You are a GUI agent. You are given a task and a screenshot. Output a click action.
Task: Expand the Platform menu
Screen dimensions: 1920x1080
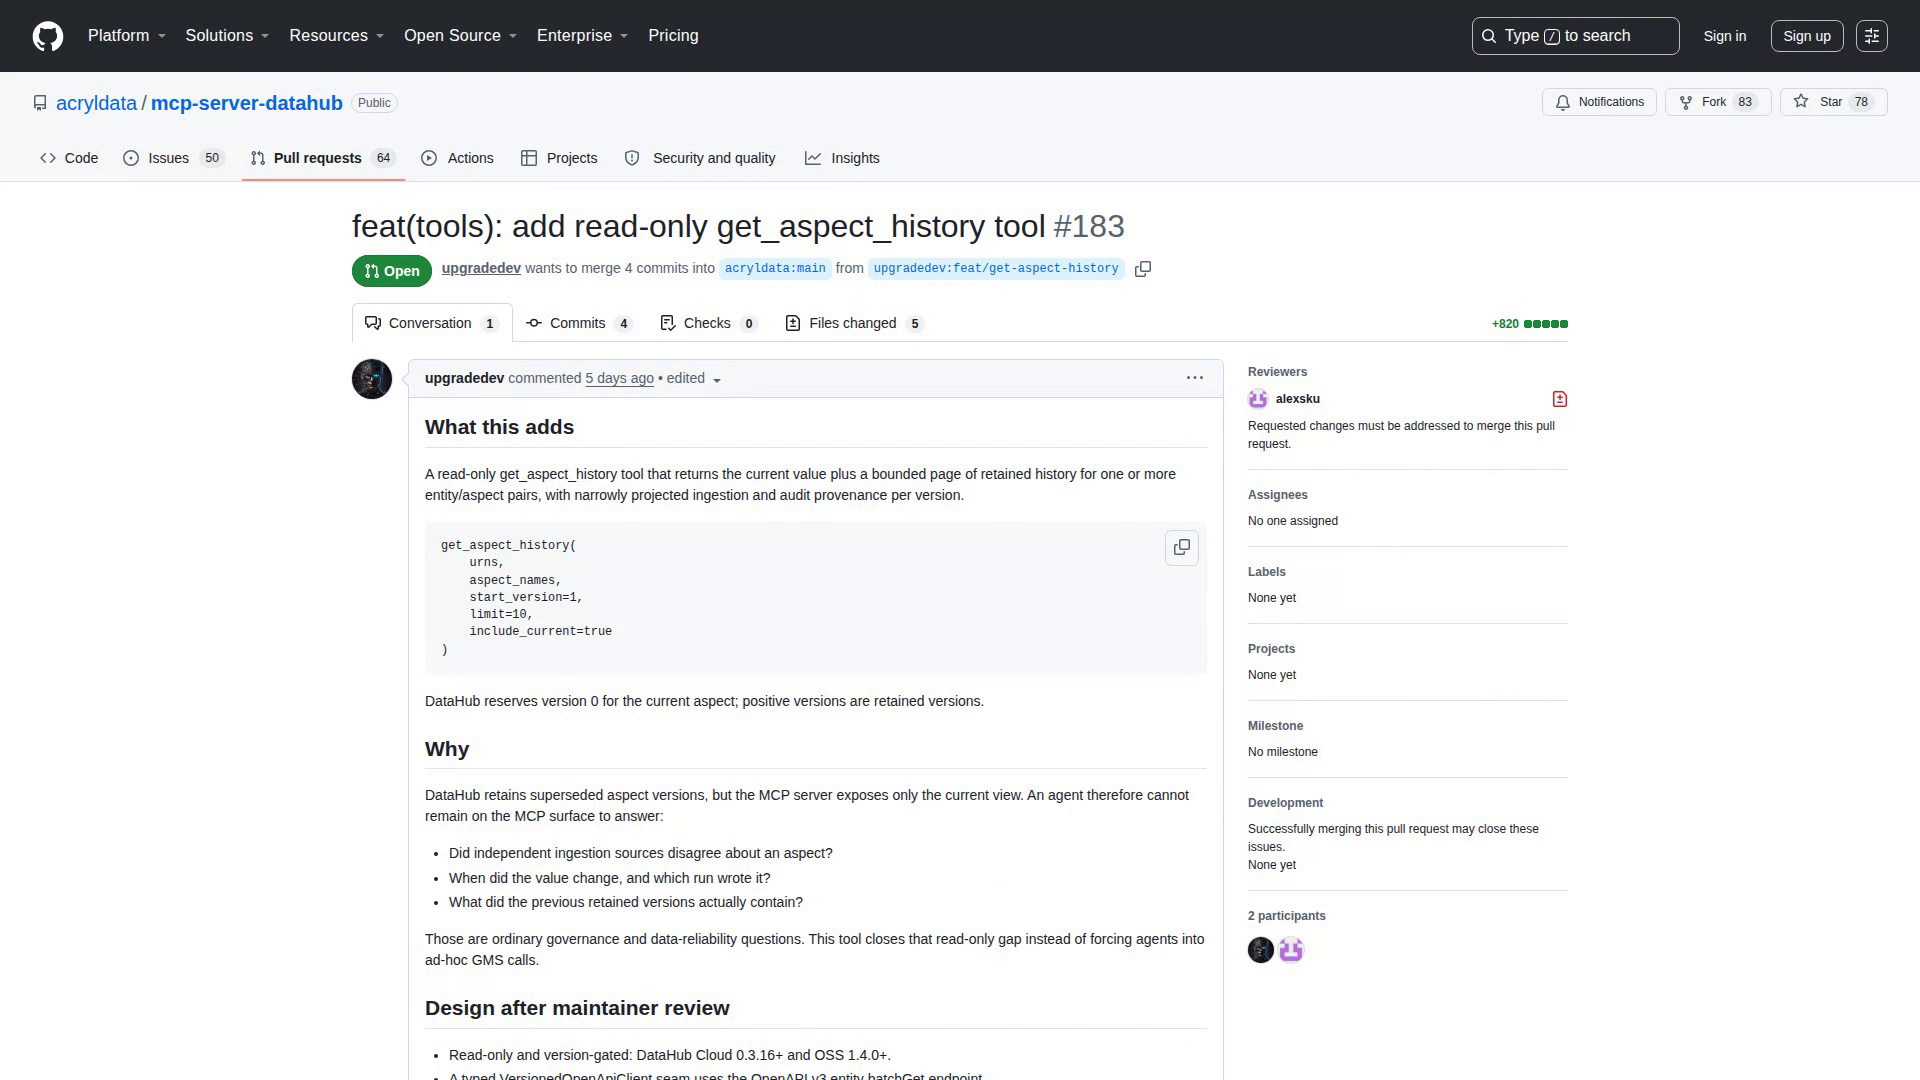(x=127, y=36)
